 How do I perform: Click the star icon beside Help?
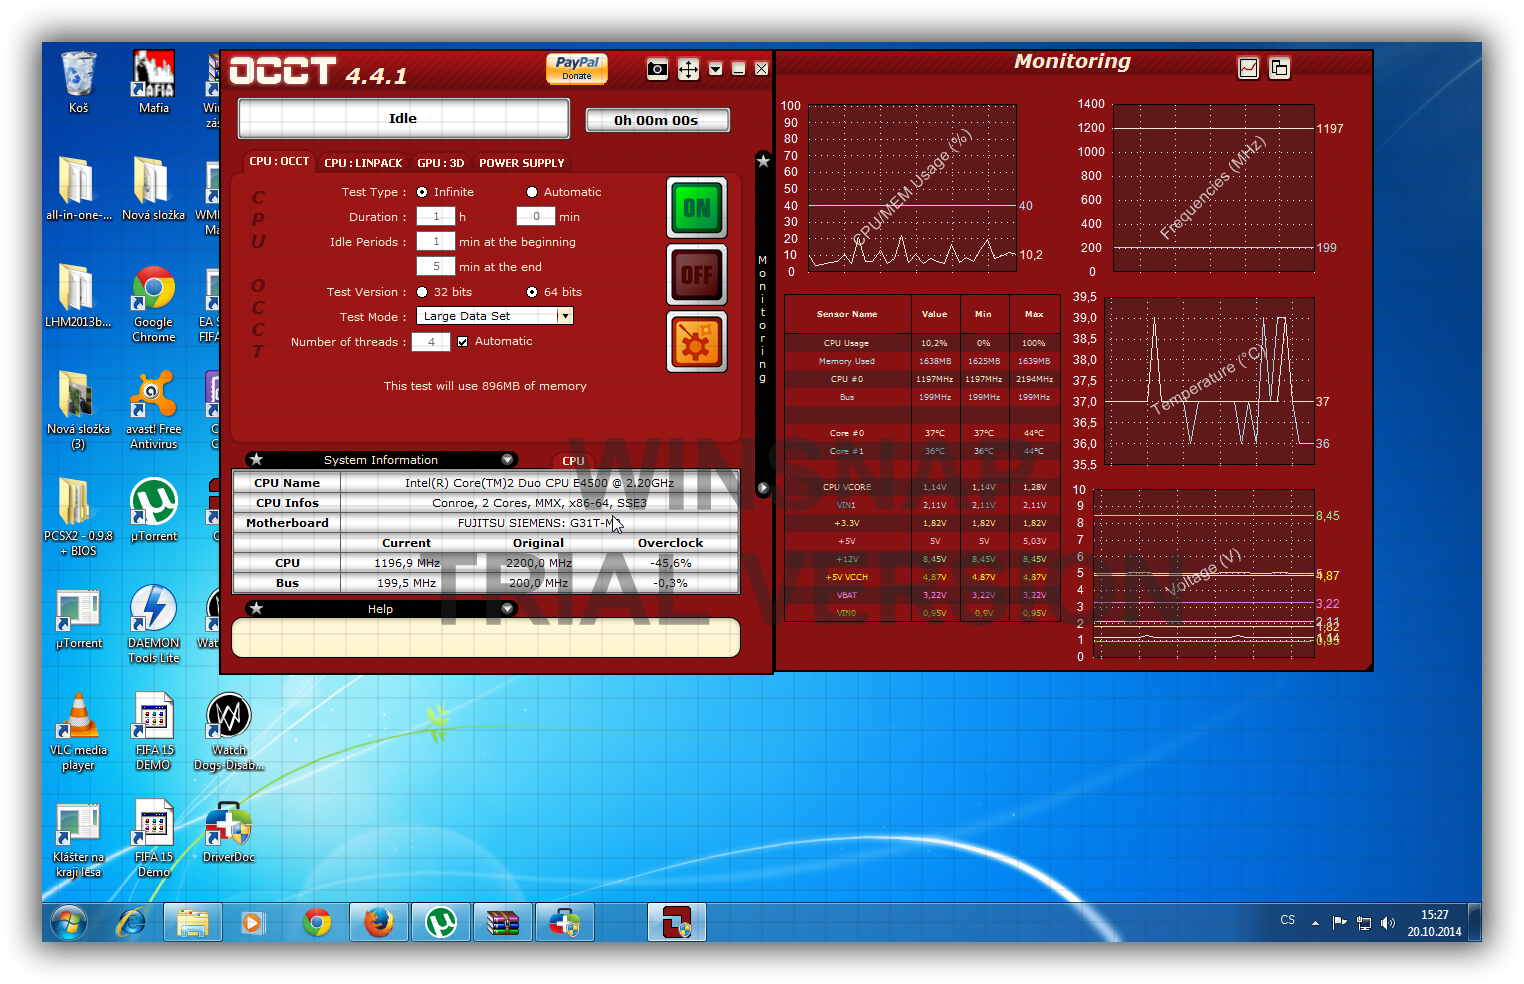(x=257, y=608)
